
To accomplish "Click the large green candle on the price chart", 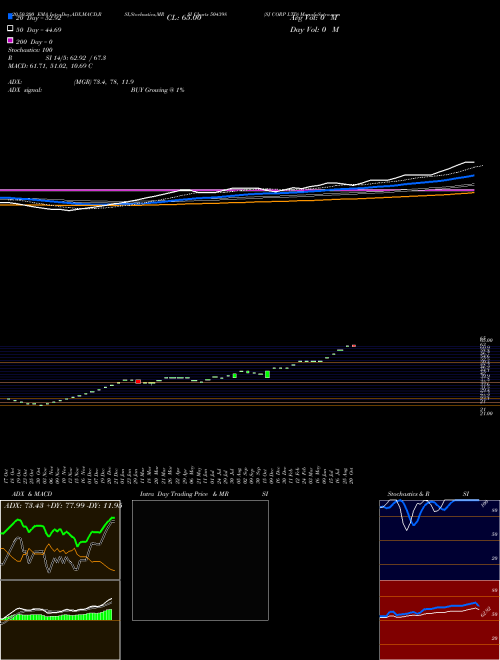I will 267,374.
